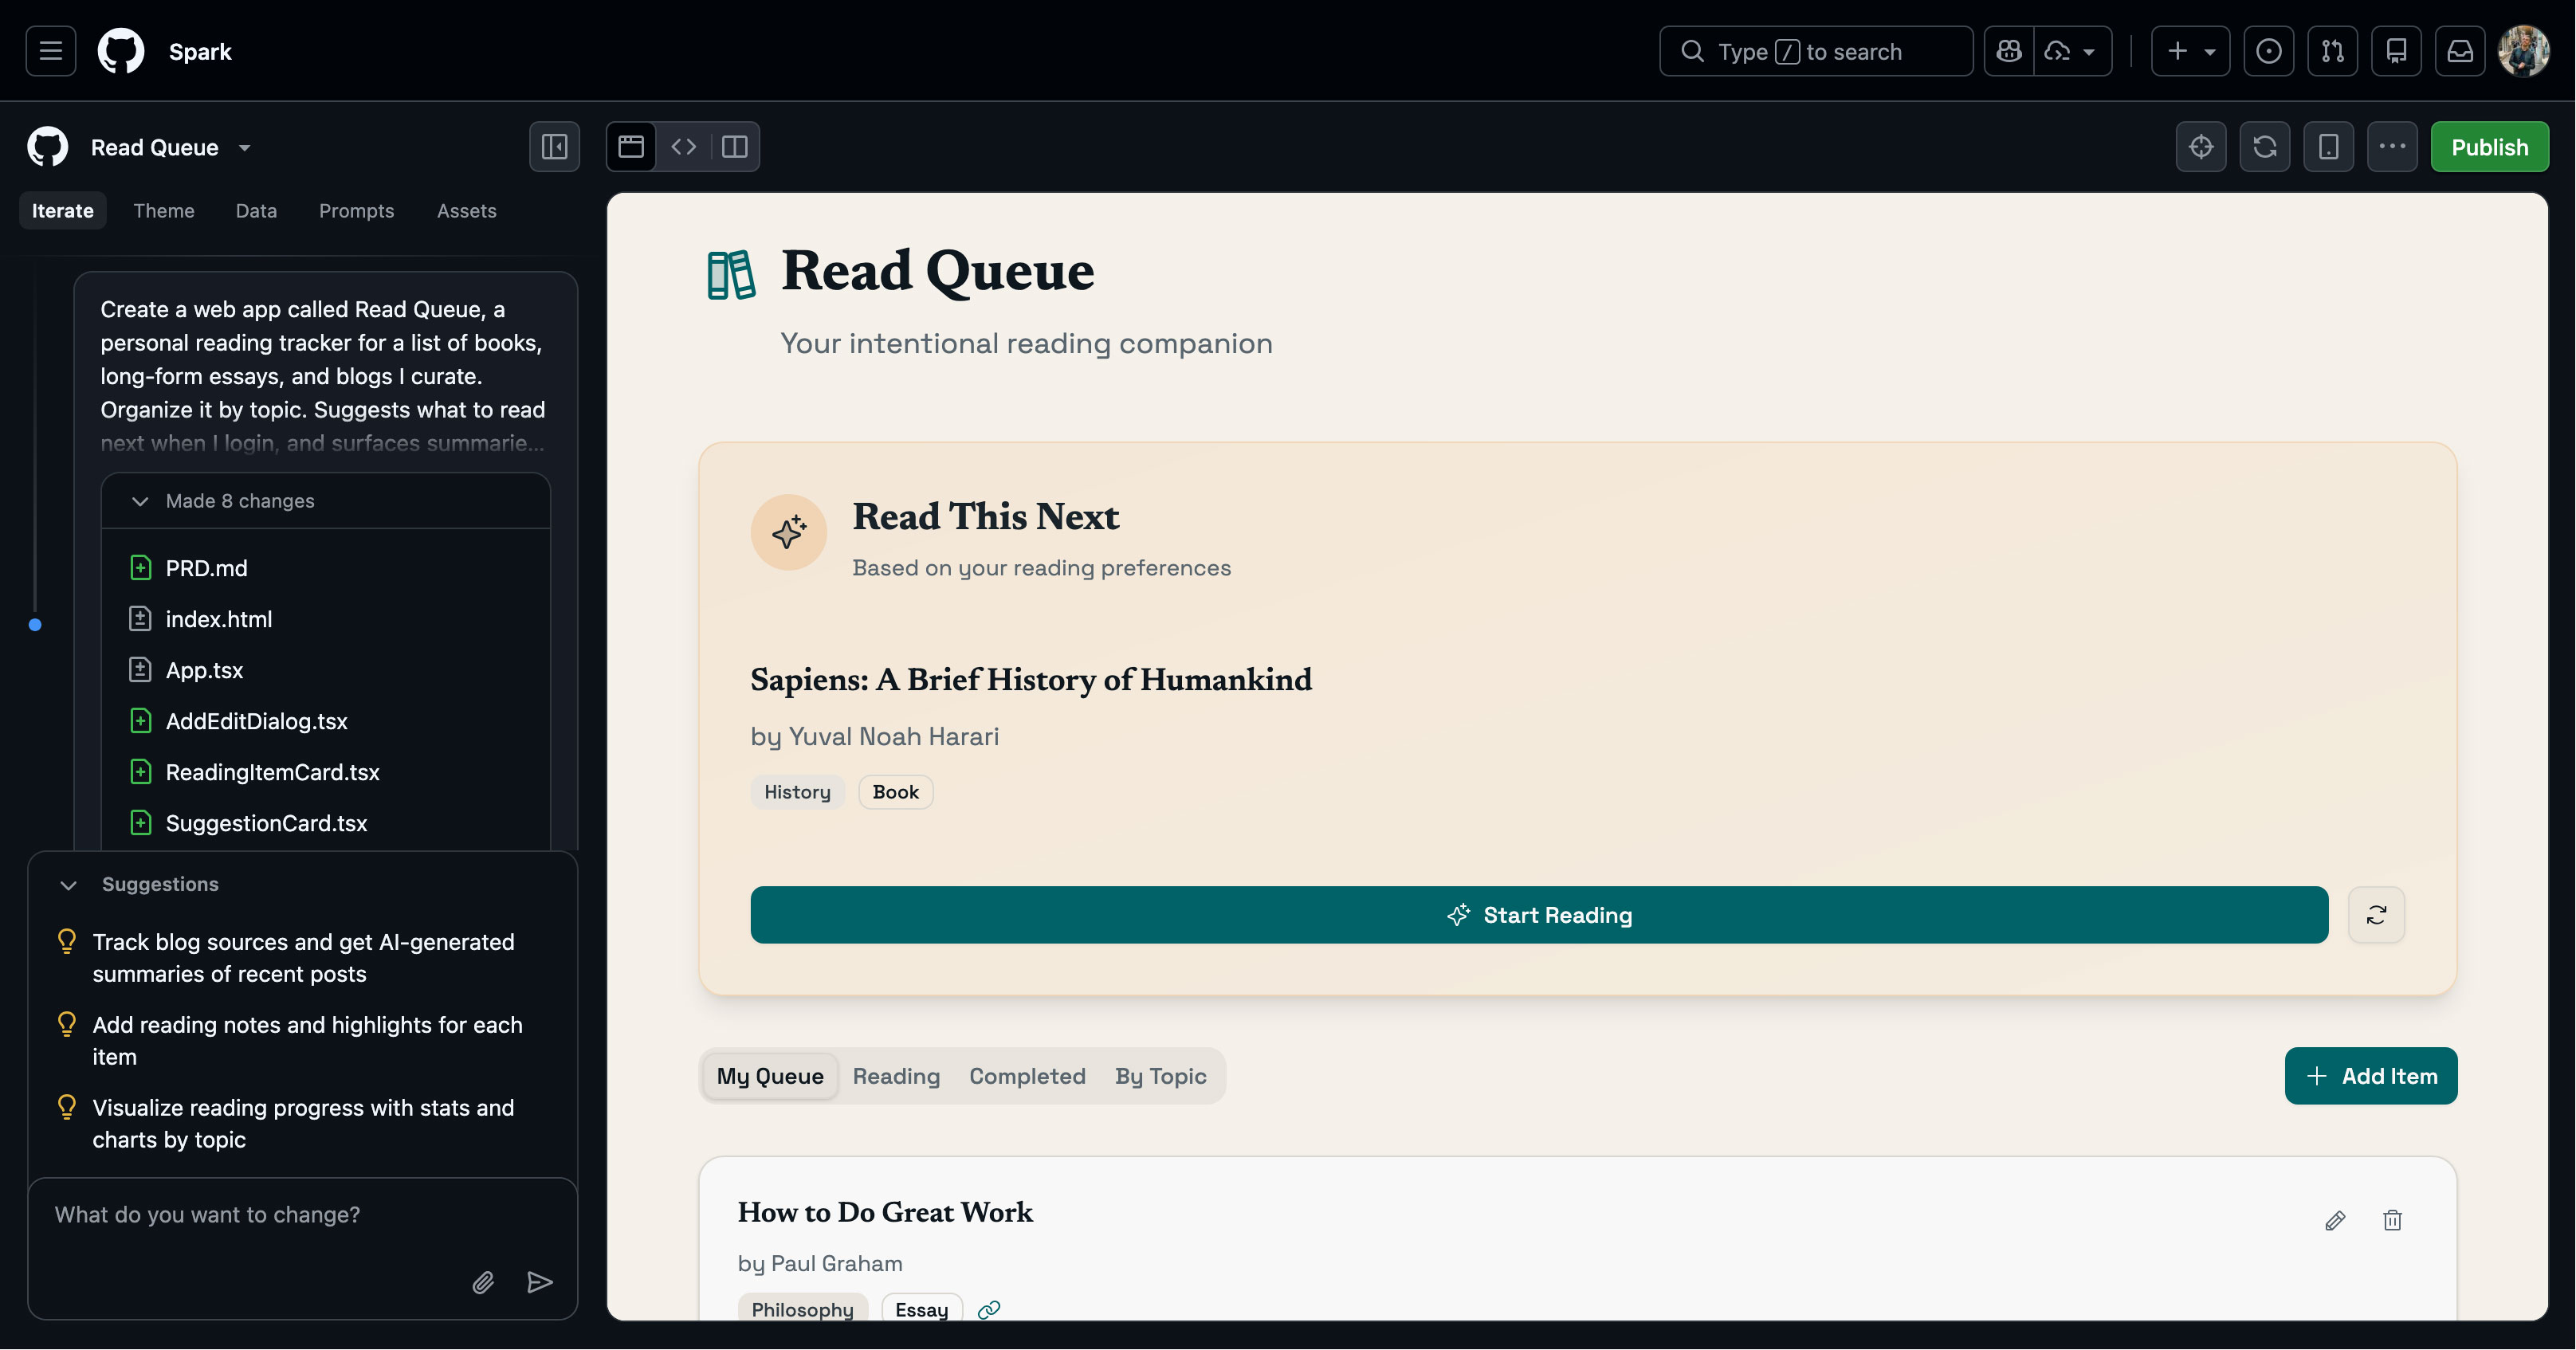Open the Data tab
This screenshot has height=1350, width=2576.
[256, 211]
